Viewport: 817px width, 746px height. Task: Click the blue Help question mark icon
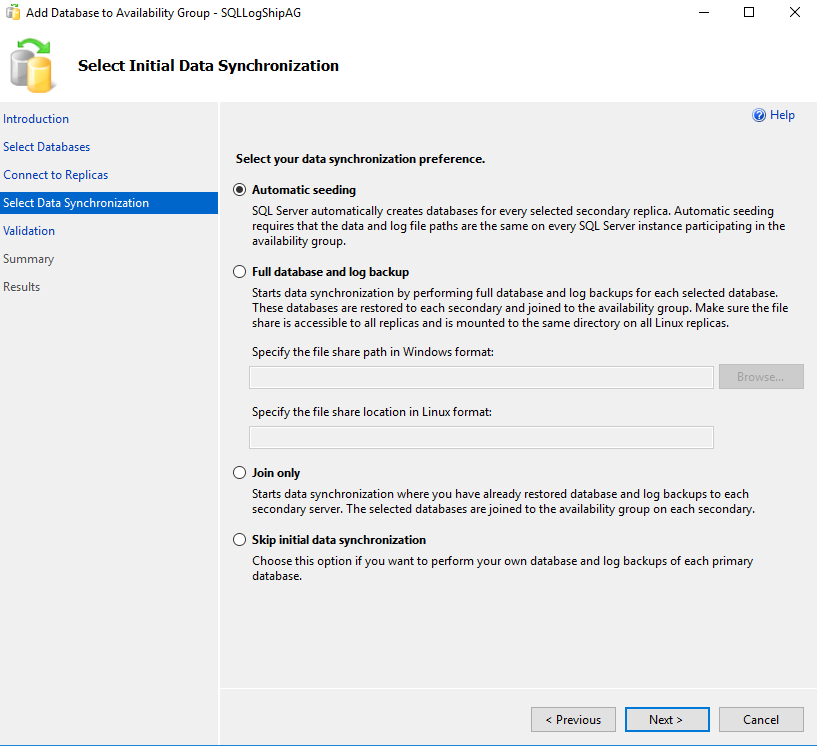[759, 115]
